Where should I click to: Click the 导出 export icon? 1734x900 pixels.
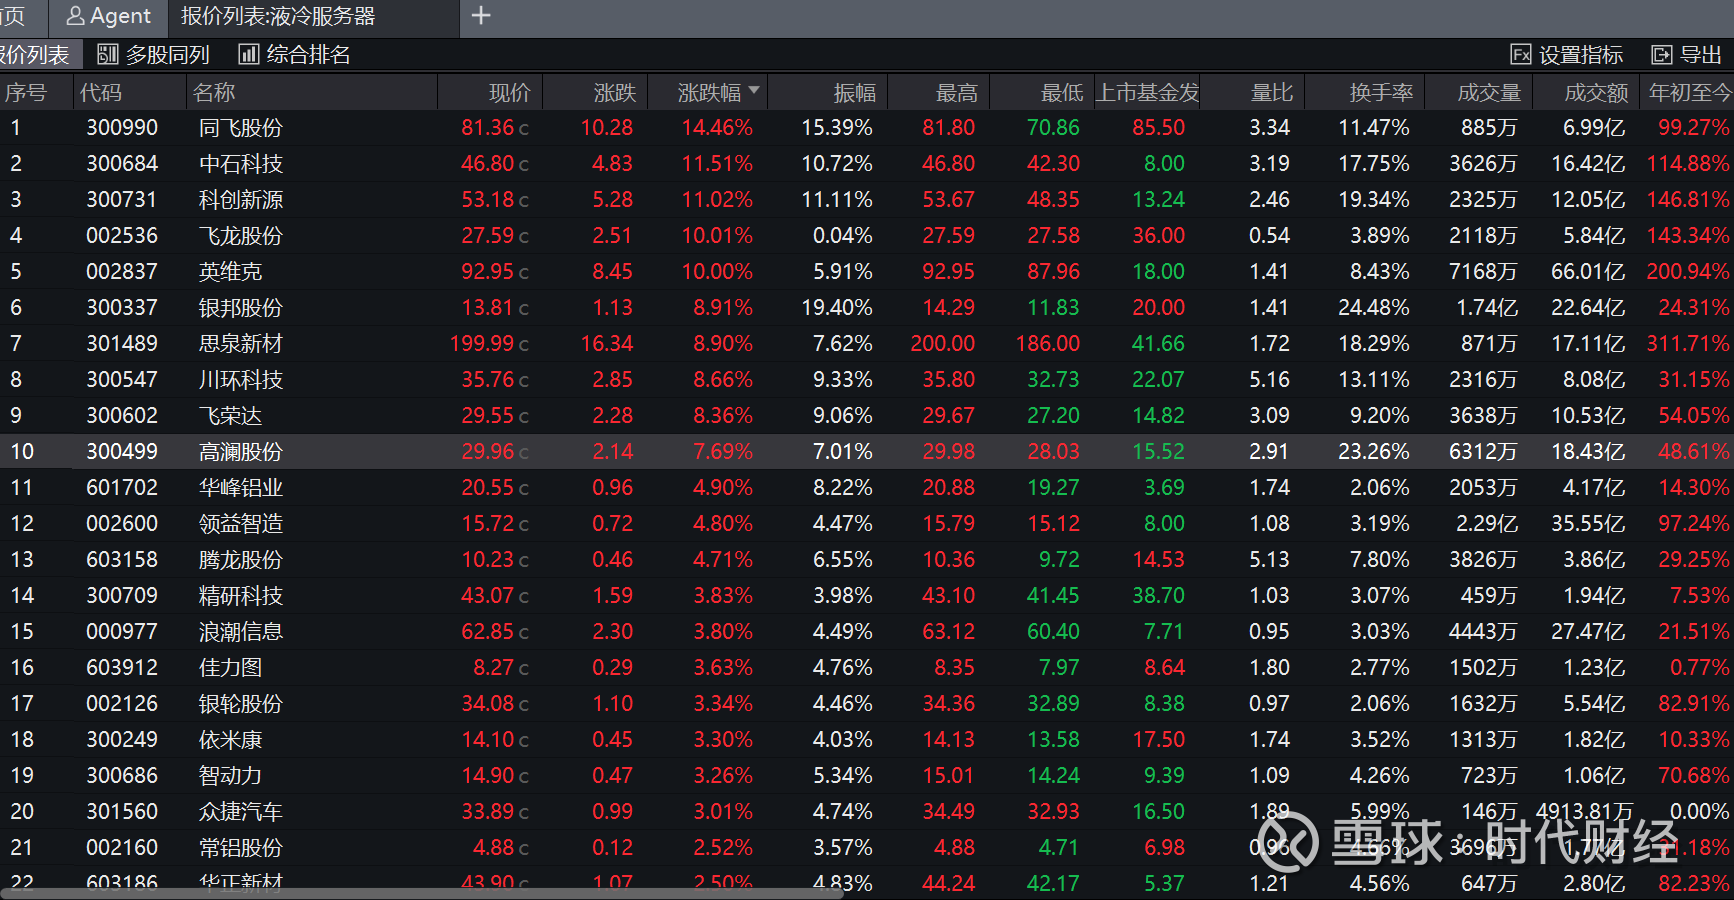pos(1661,55)
